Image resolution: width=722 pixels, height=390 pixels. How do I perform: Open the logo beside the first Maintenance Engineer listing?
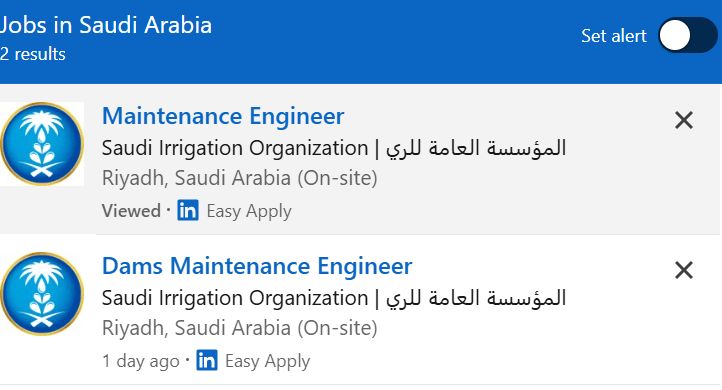42,144
